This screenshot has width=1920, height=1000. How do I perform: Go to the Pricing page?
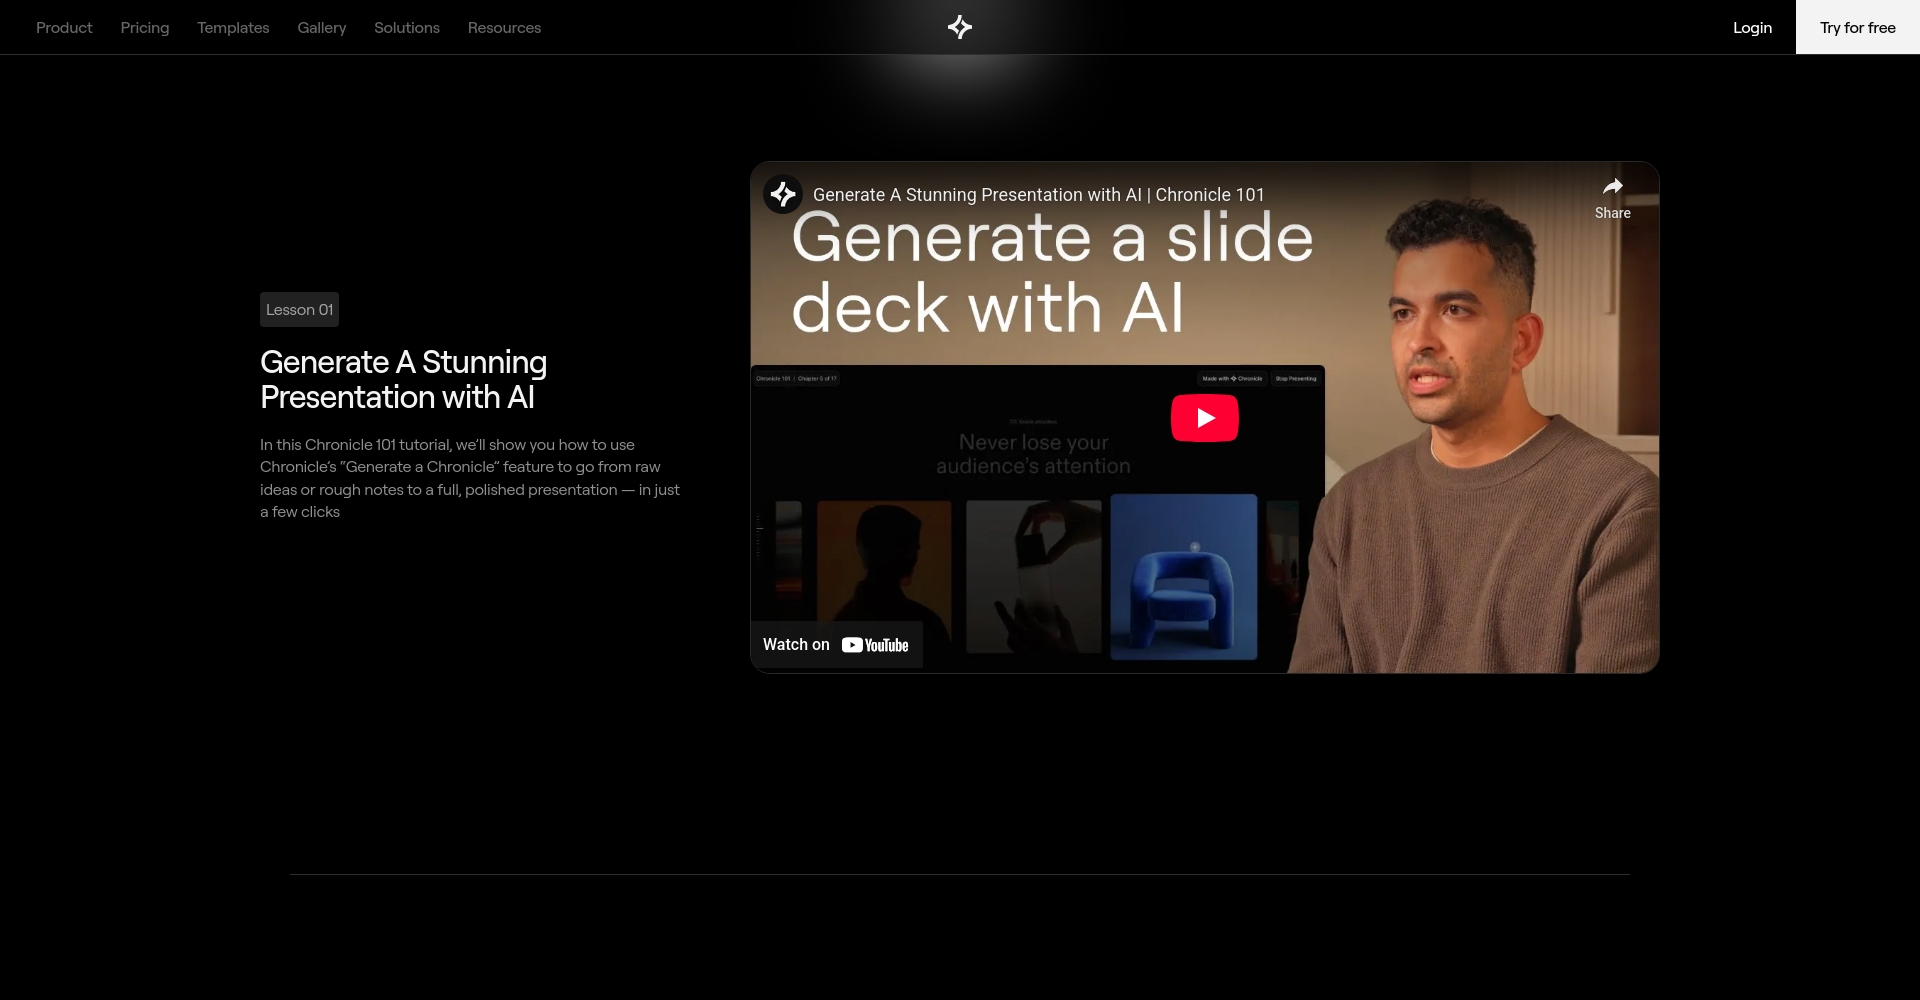(x=145, y=28)
